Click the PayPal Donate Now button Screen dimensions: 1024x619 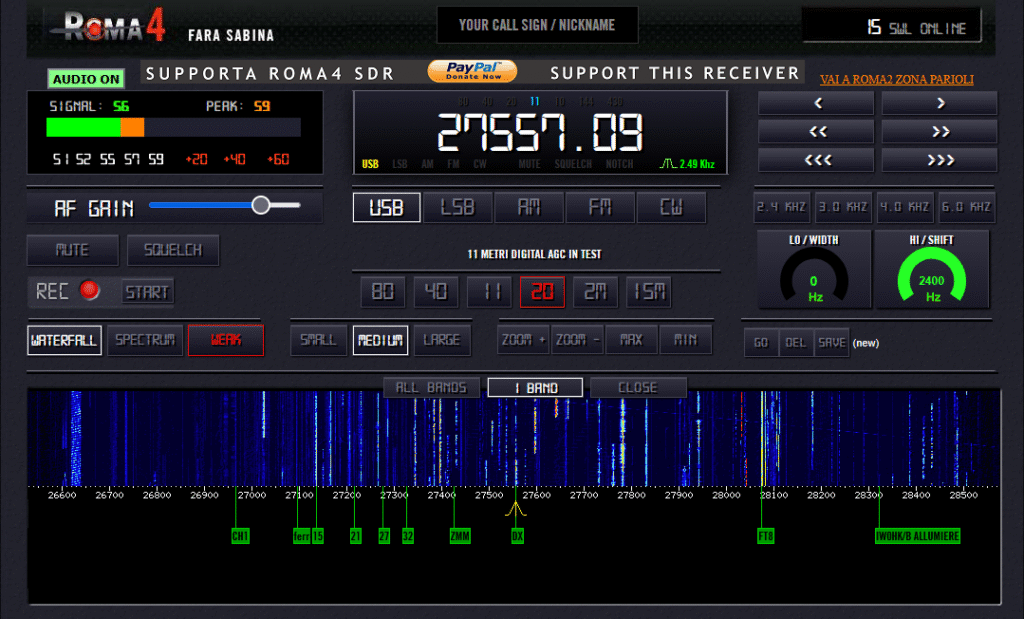[x=472, y=71]
